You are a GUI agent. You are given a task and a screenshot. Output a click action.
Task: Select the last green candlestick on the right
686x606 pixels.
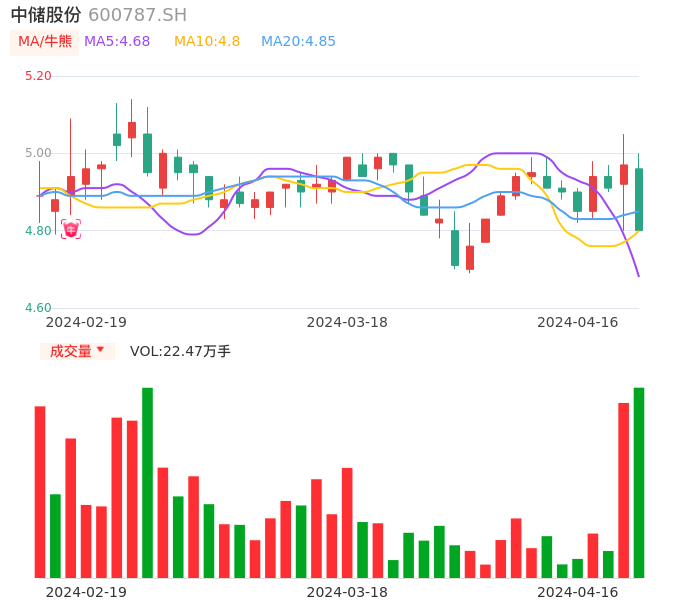639,199
